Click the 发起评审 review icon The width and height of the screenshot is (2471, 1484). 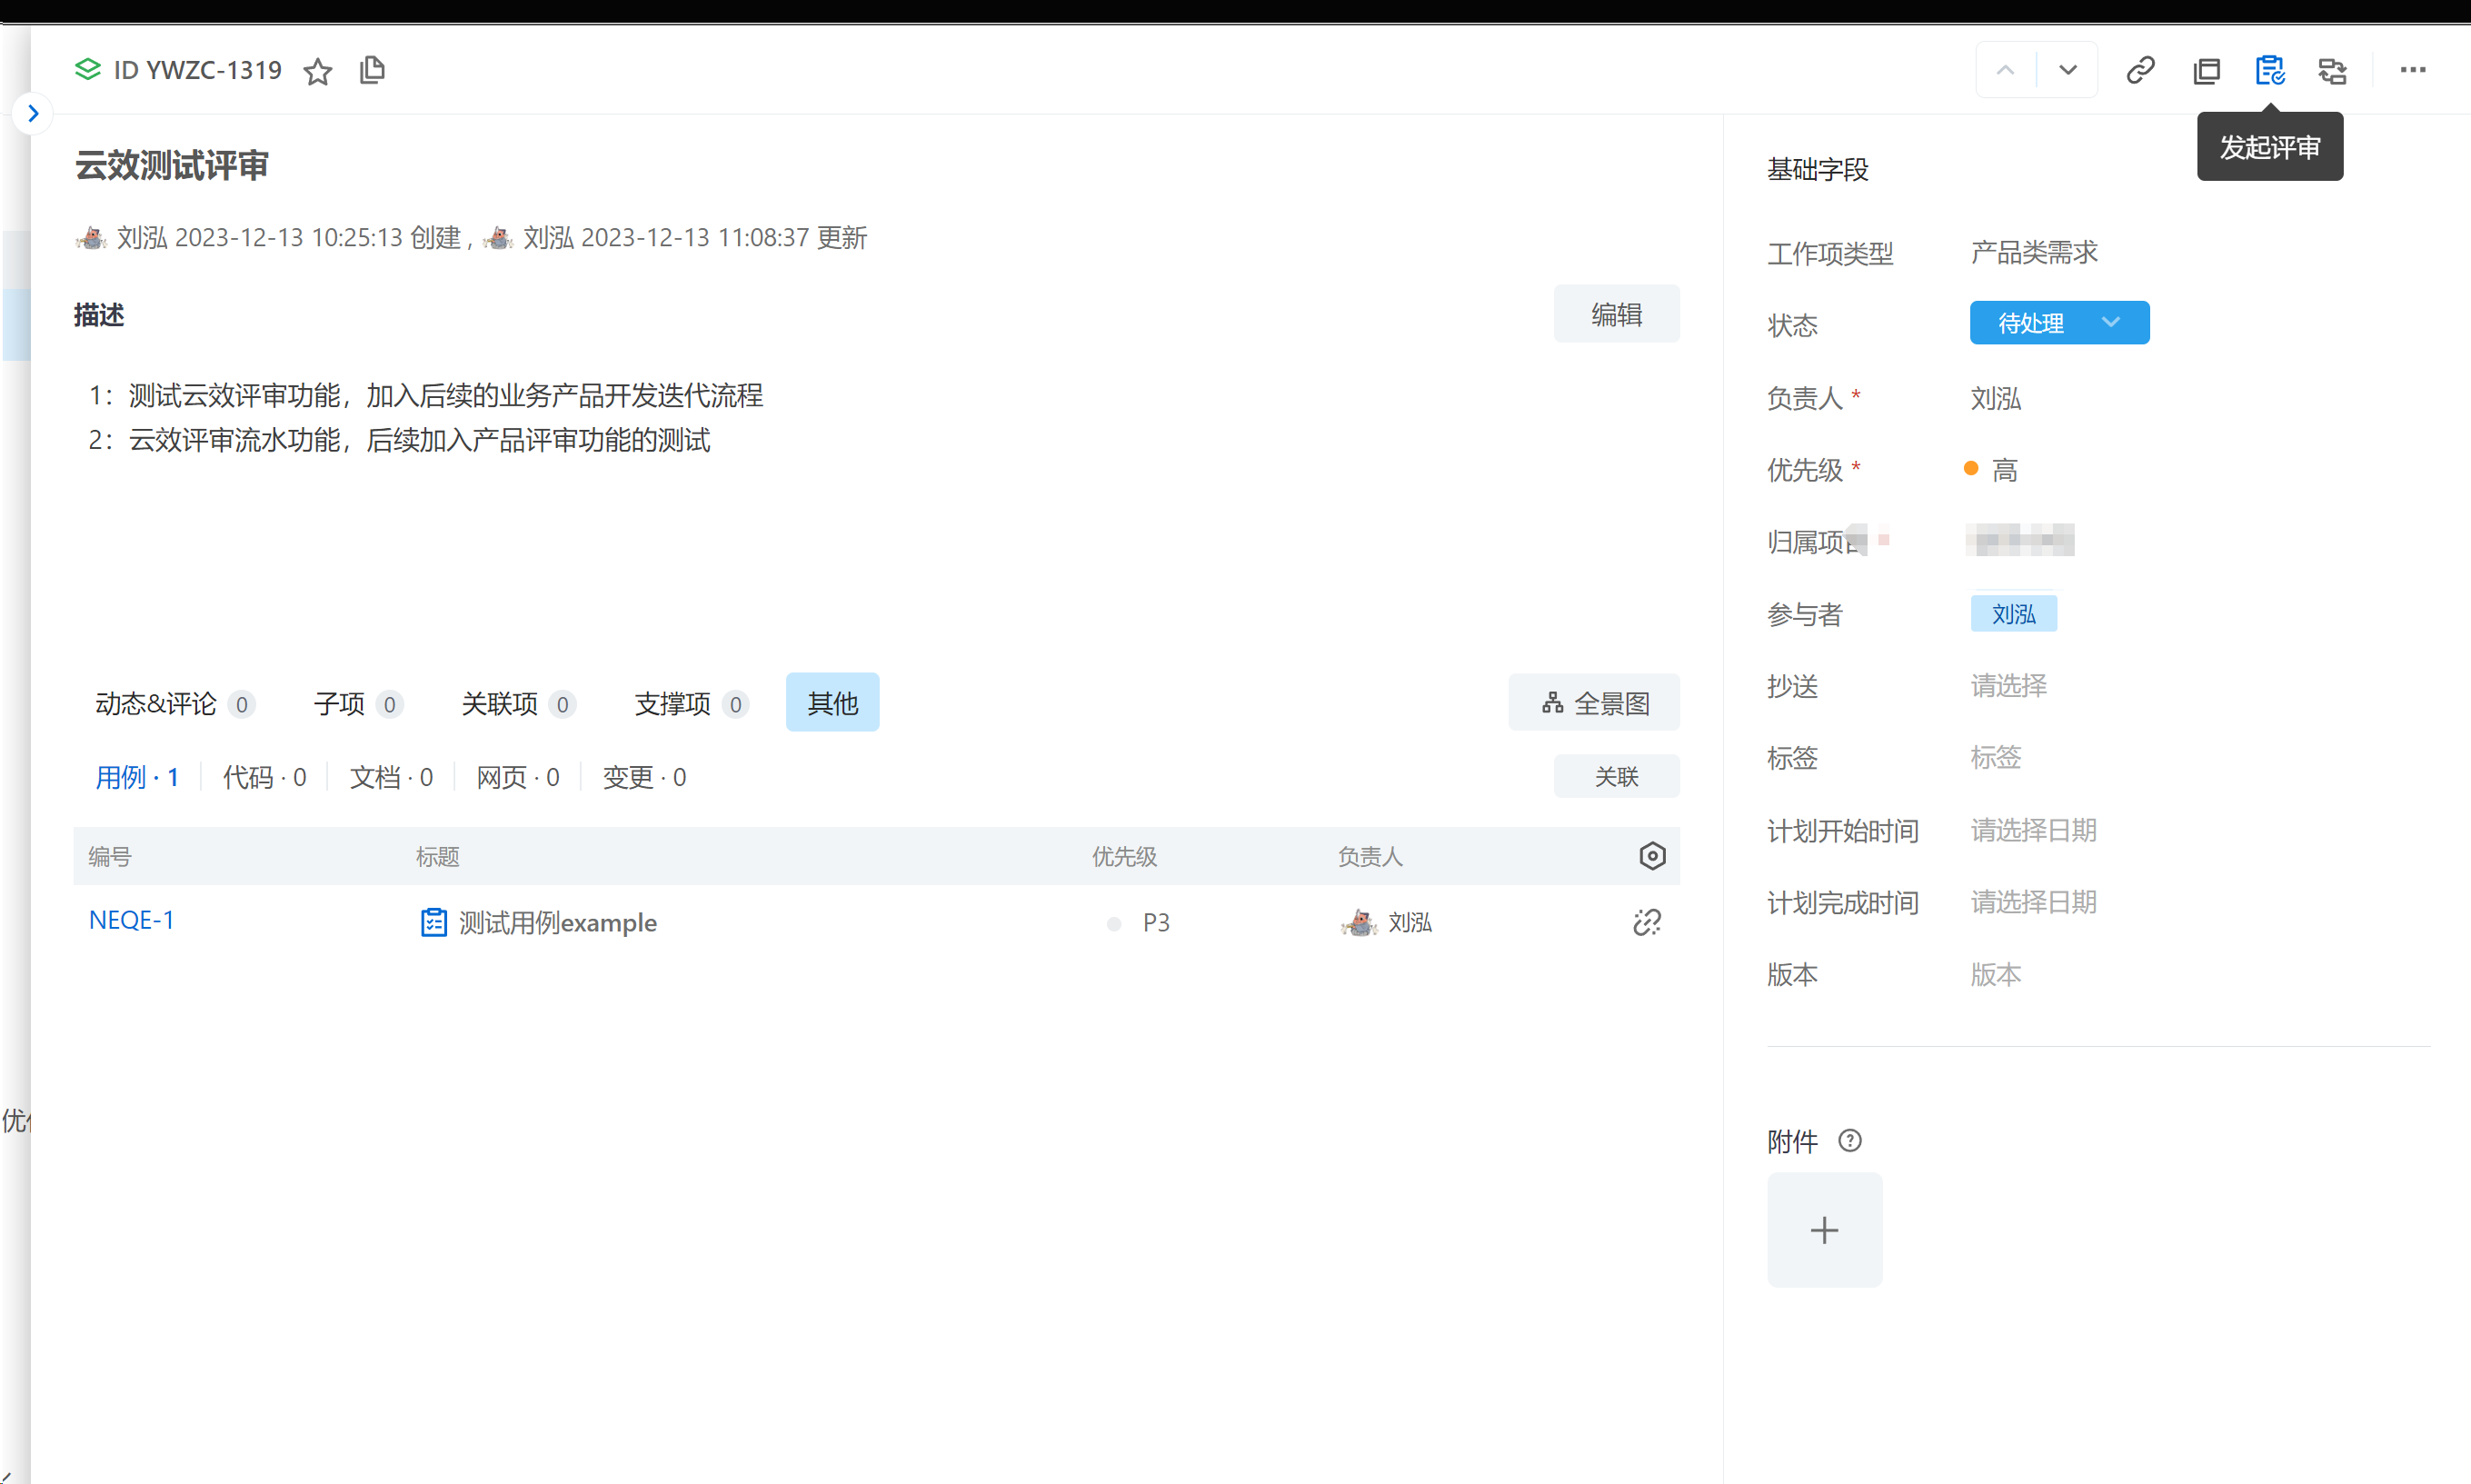(2269, 70)
